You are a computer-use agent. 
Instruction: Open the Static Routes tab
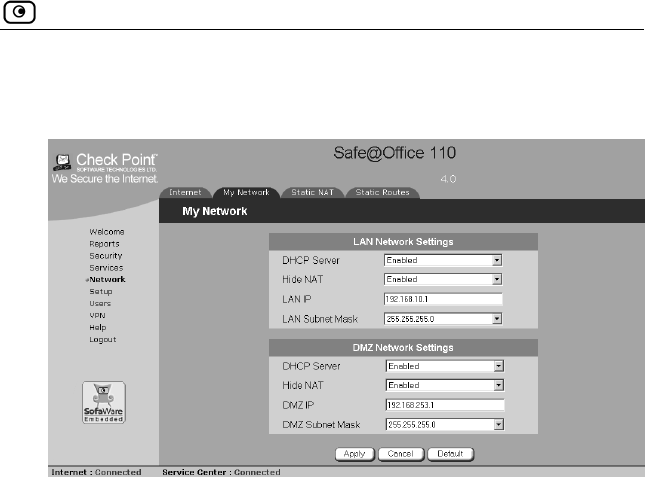382,192
